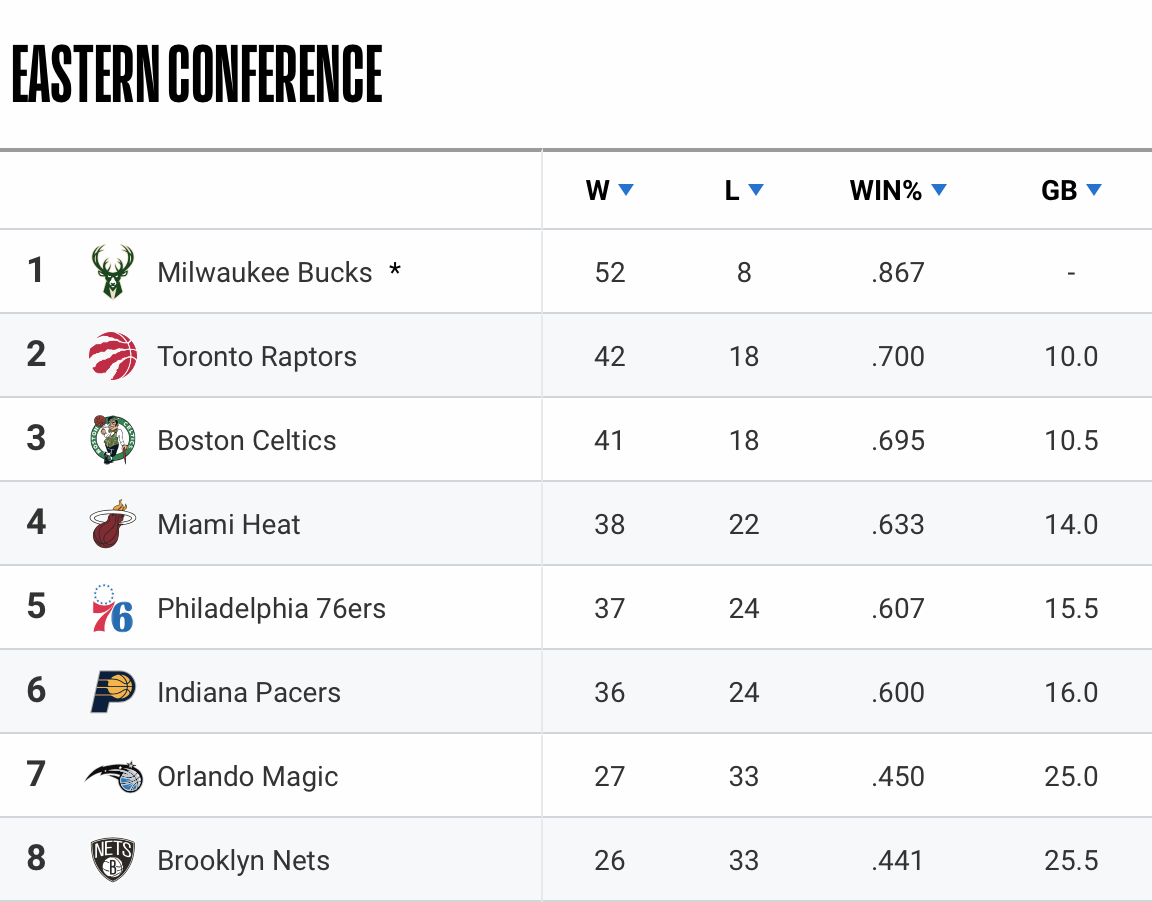Sort by L column arrow
This screenshot has width=1152, height=902.
pos(756,190)
